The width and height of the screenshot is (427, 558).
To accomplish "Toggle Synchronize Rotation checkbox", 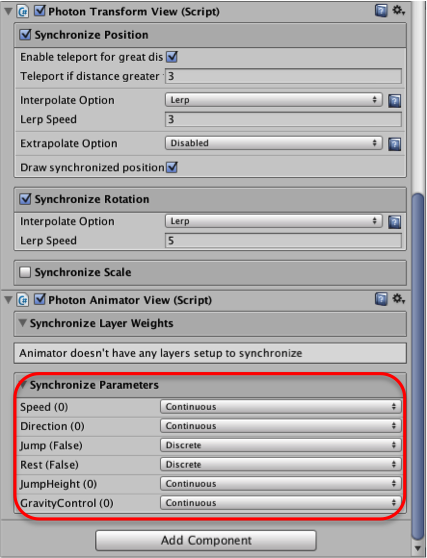I will (25, 199).
